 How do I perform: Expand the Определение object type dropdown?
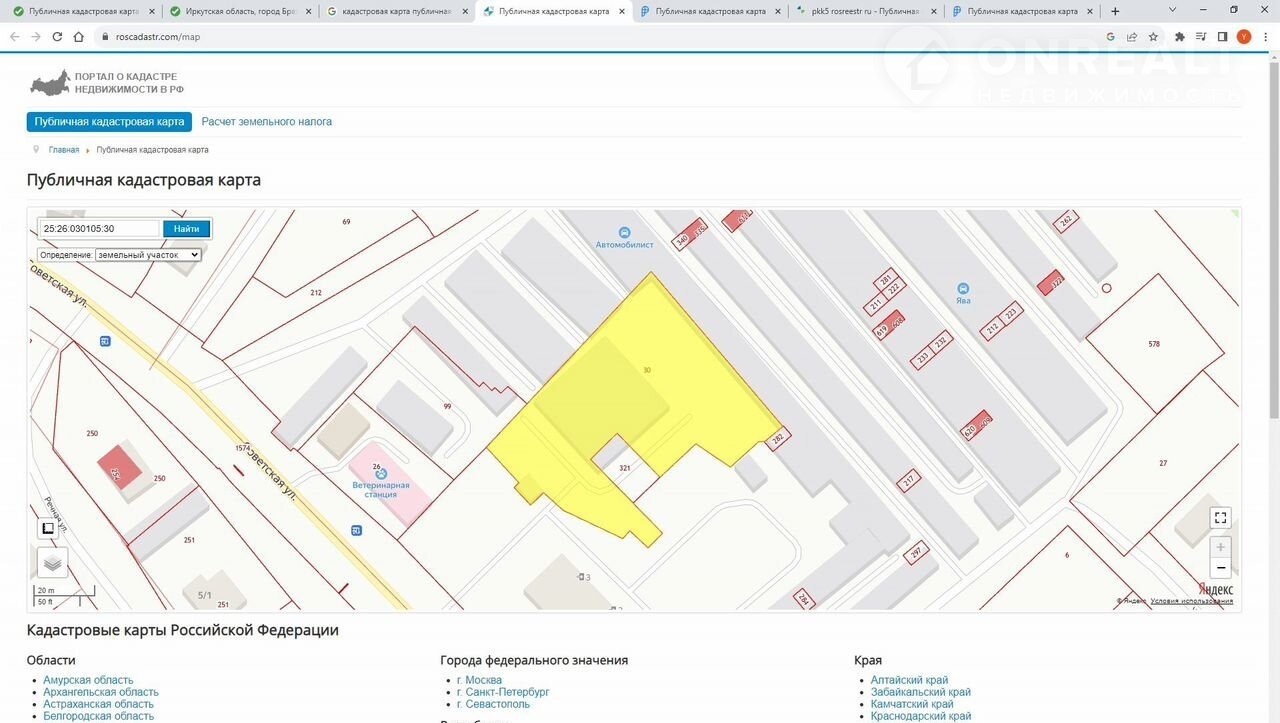tap(148, 255)
